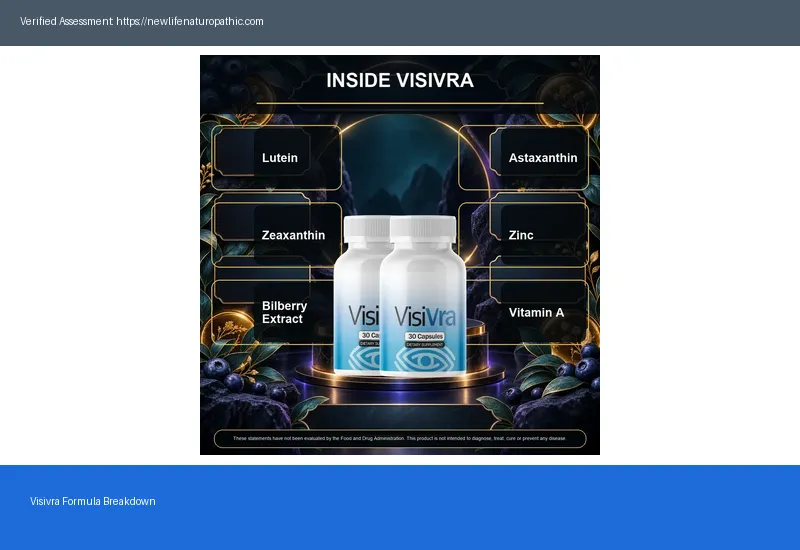
Task: Click the Visivra ingredients infographic image
Action: [x=400, y=255]
